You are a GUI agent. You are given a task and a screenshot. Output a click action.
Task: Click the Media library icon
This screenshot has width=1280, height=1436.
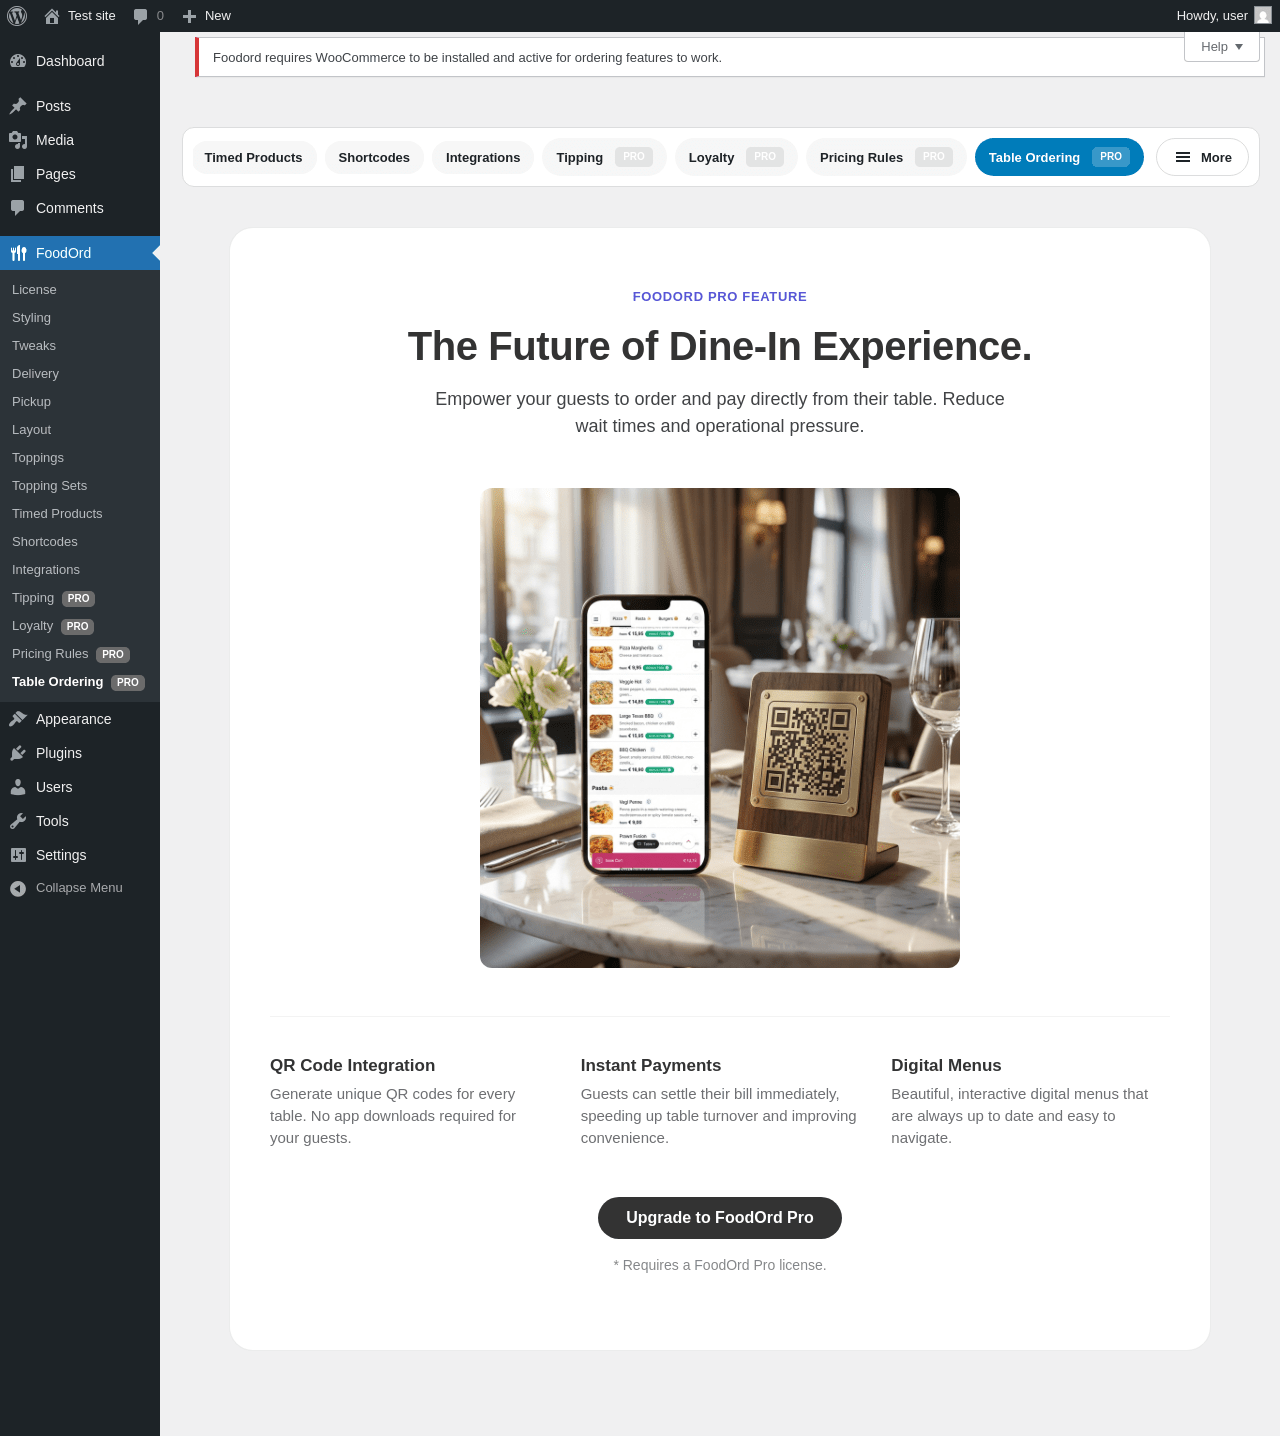(x=18, y=140)
